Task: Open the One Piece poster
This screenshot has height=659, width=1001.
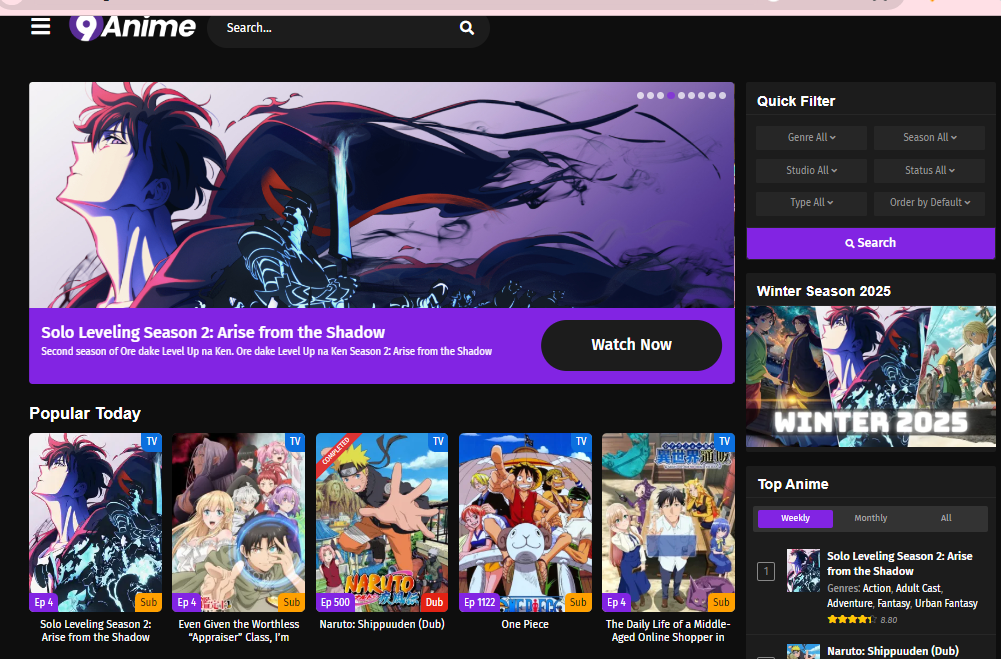Action: (x=525, y=522)
